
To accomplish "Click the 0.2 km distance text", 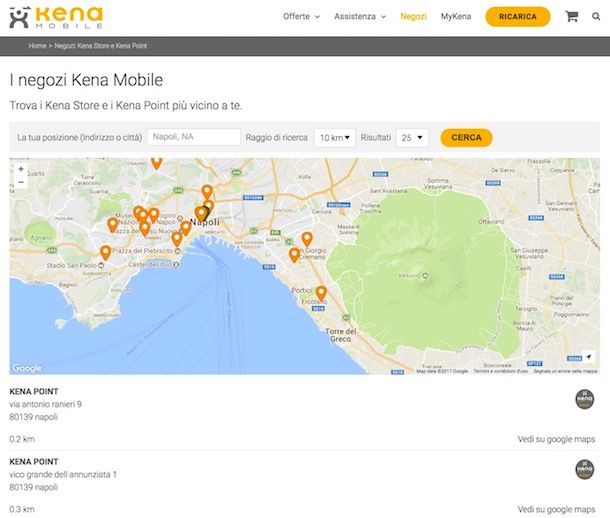I will tap(22, 439).
